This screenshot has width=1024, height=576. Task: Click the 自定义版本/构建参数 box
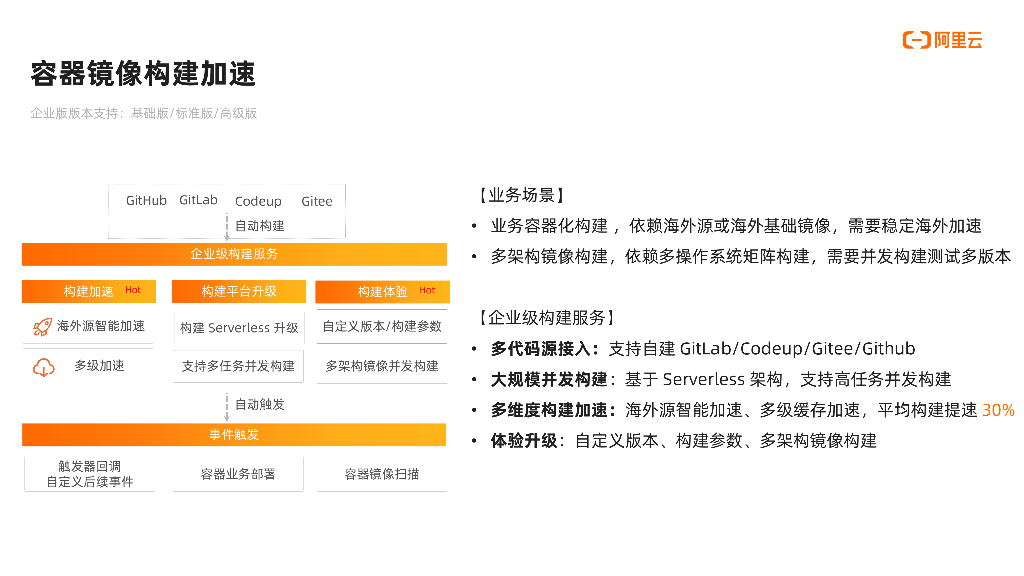(382, 326)
